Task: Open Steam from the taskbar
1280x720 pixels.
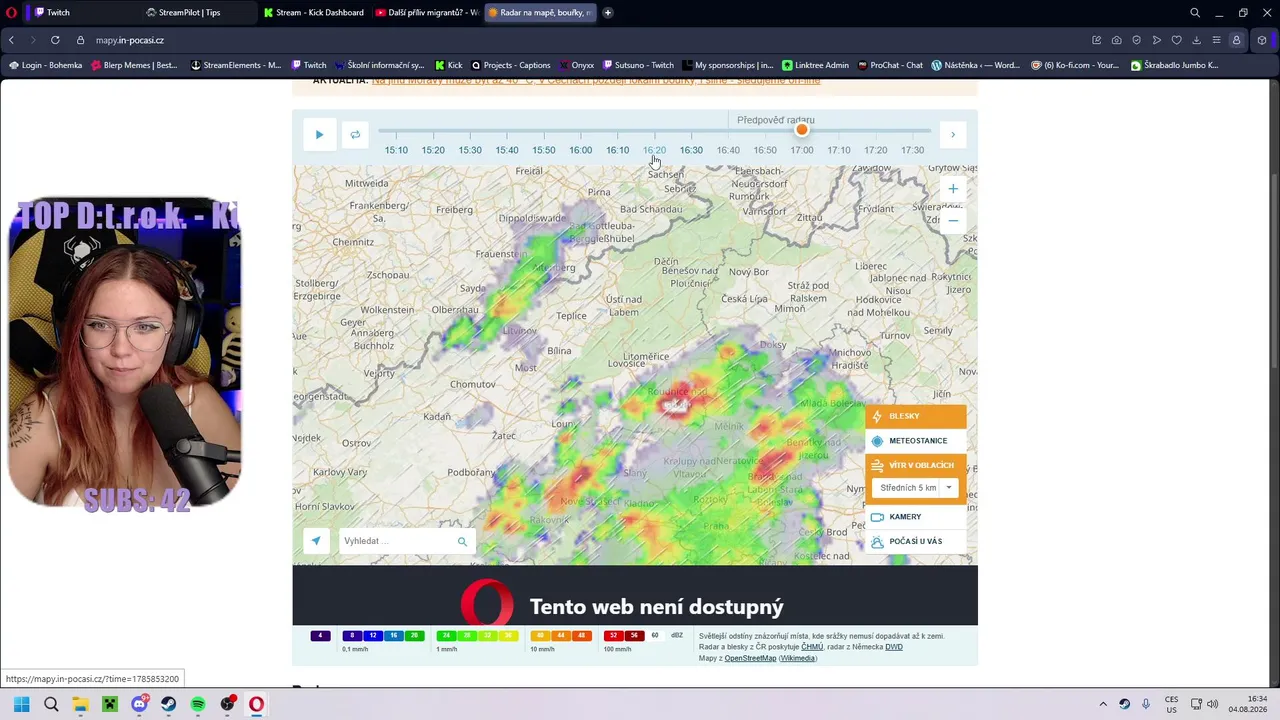Action: 168,704
